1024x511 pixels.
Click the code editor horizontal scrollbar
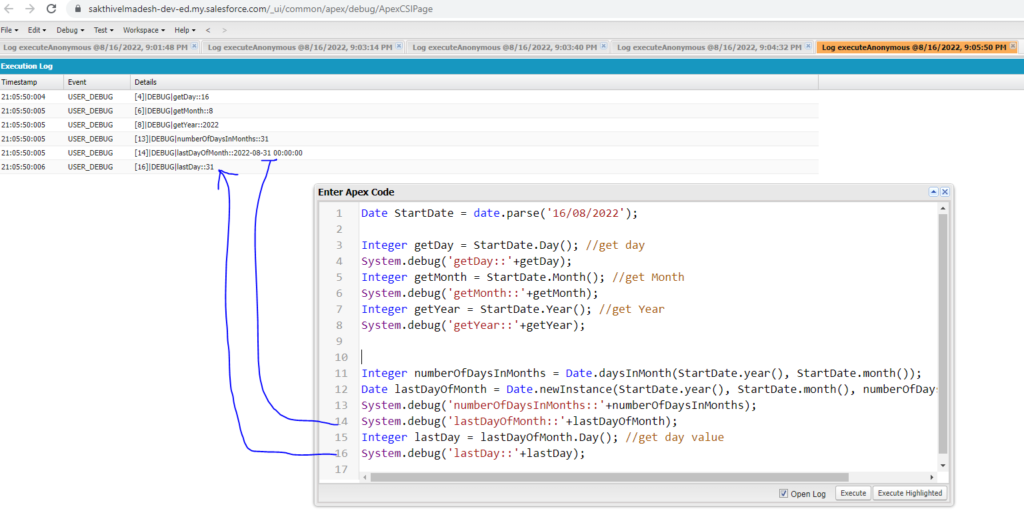[x=609, y=477]
